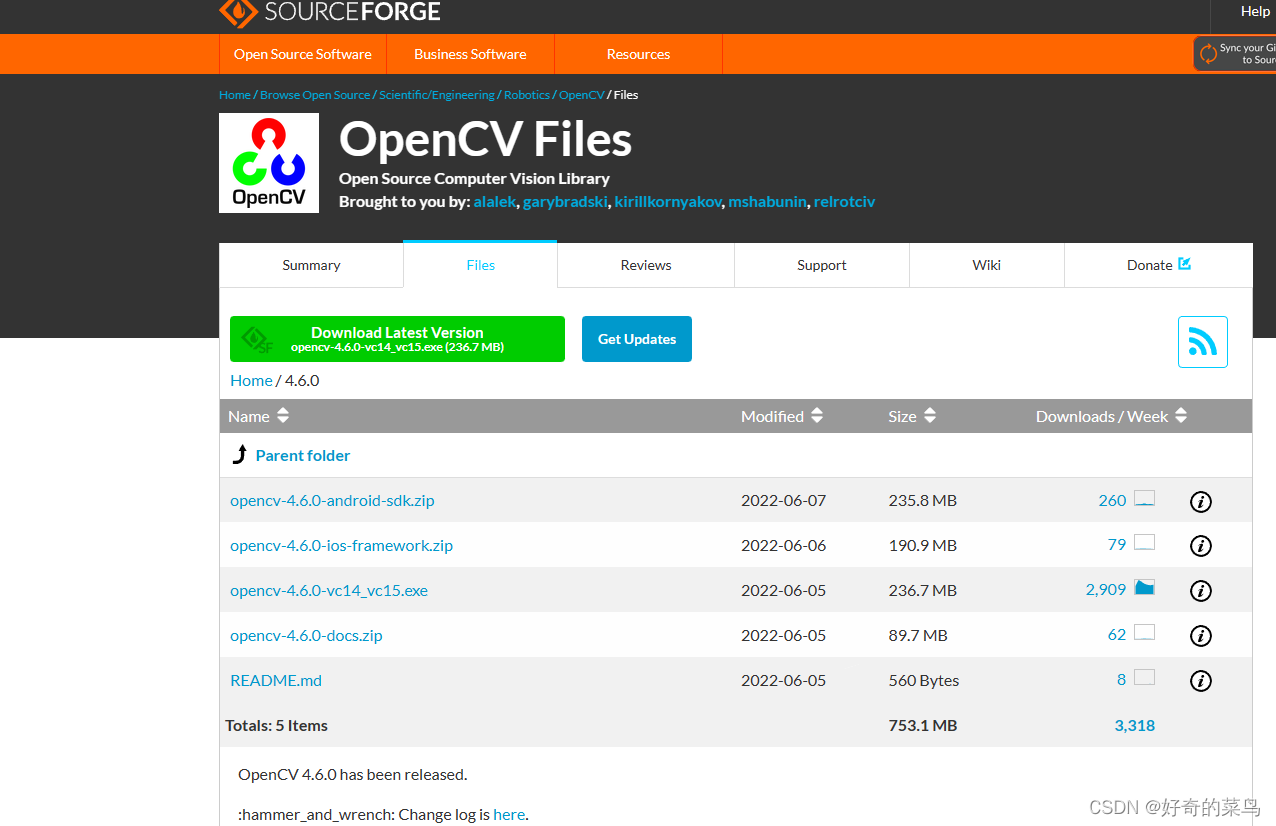Image resolution: width=1276 pixels, height=826 pixels.
Task: Click the blue folder icon beside 2,909 downloads
Action: click(1143, 588)
